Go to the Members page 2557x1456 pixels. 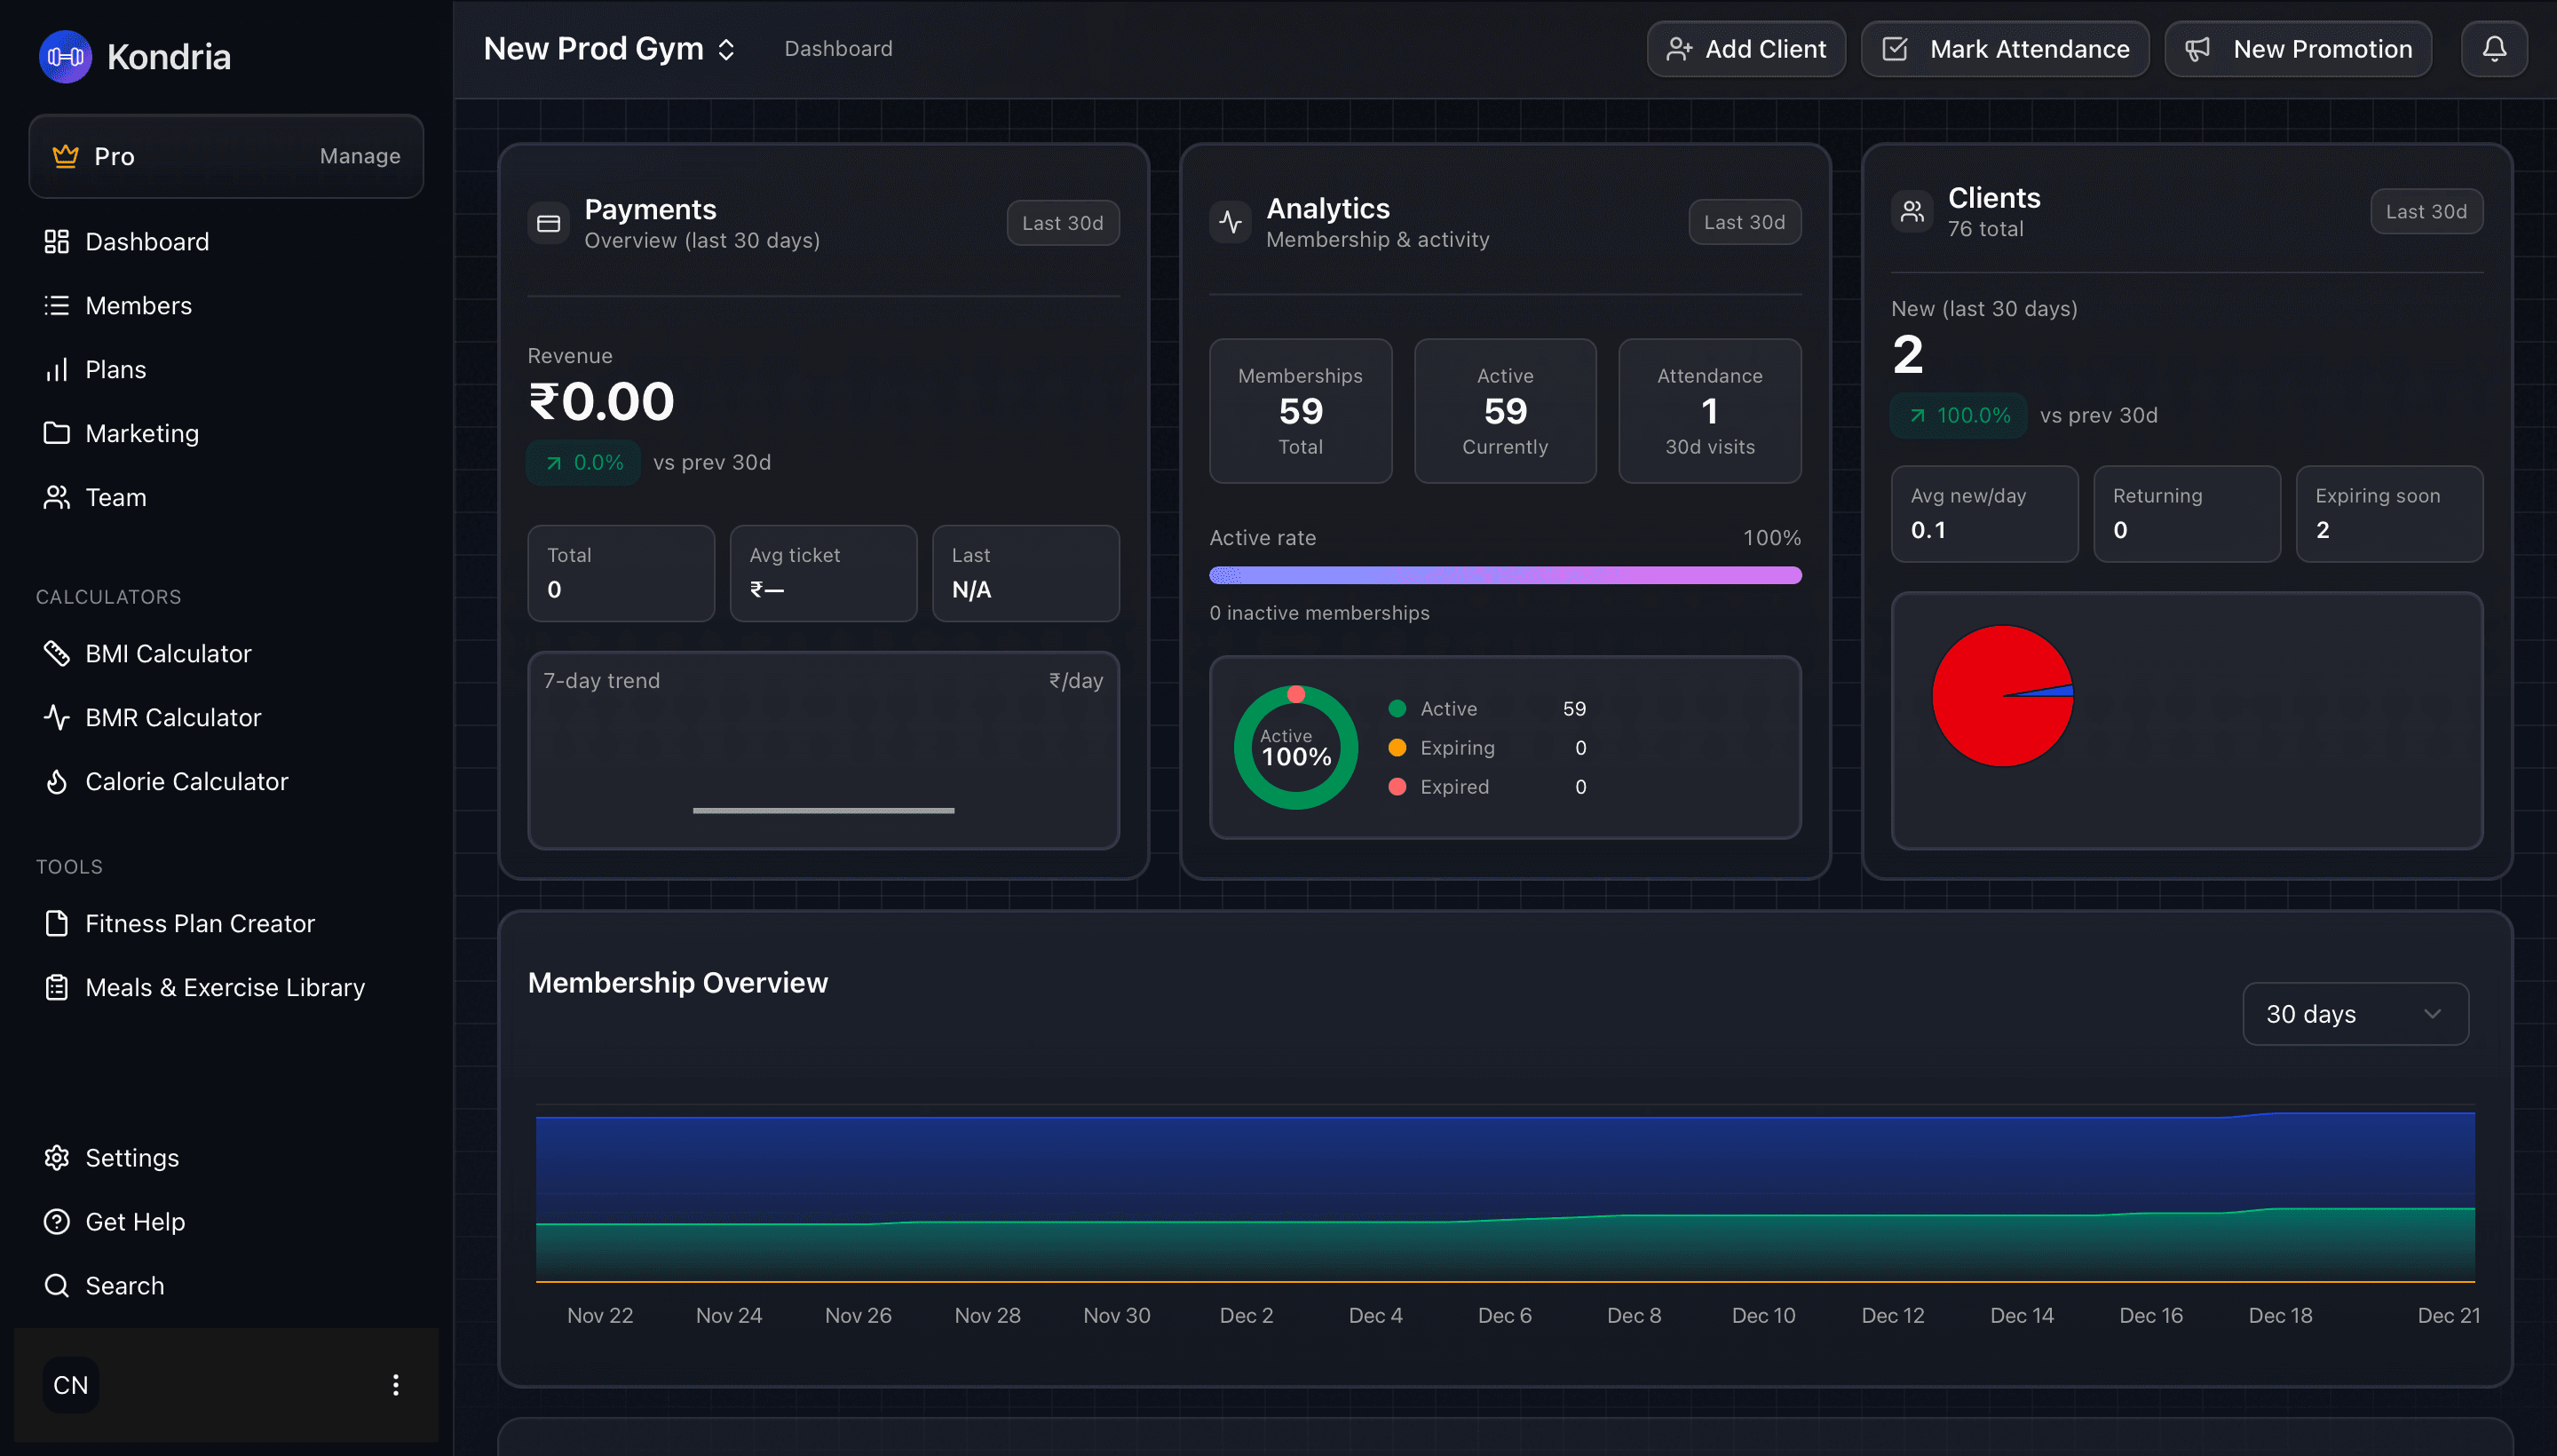138,305
